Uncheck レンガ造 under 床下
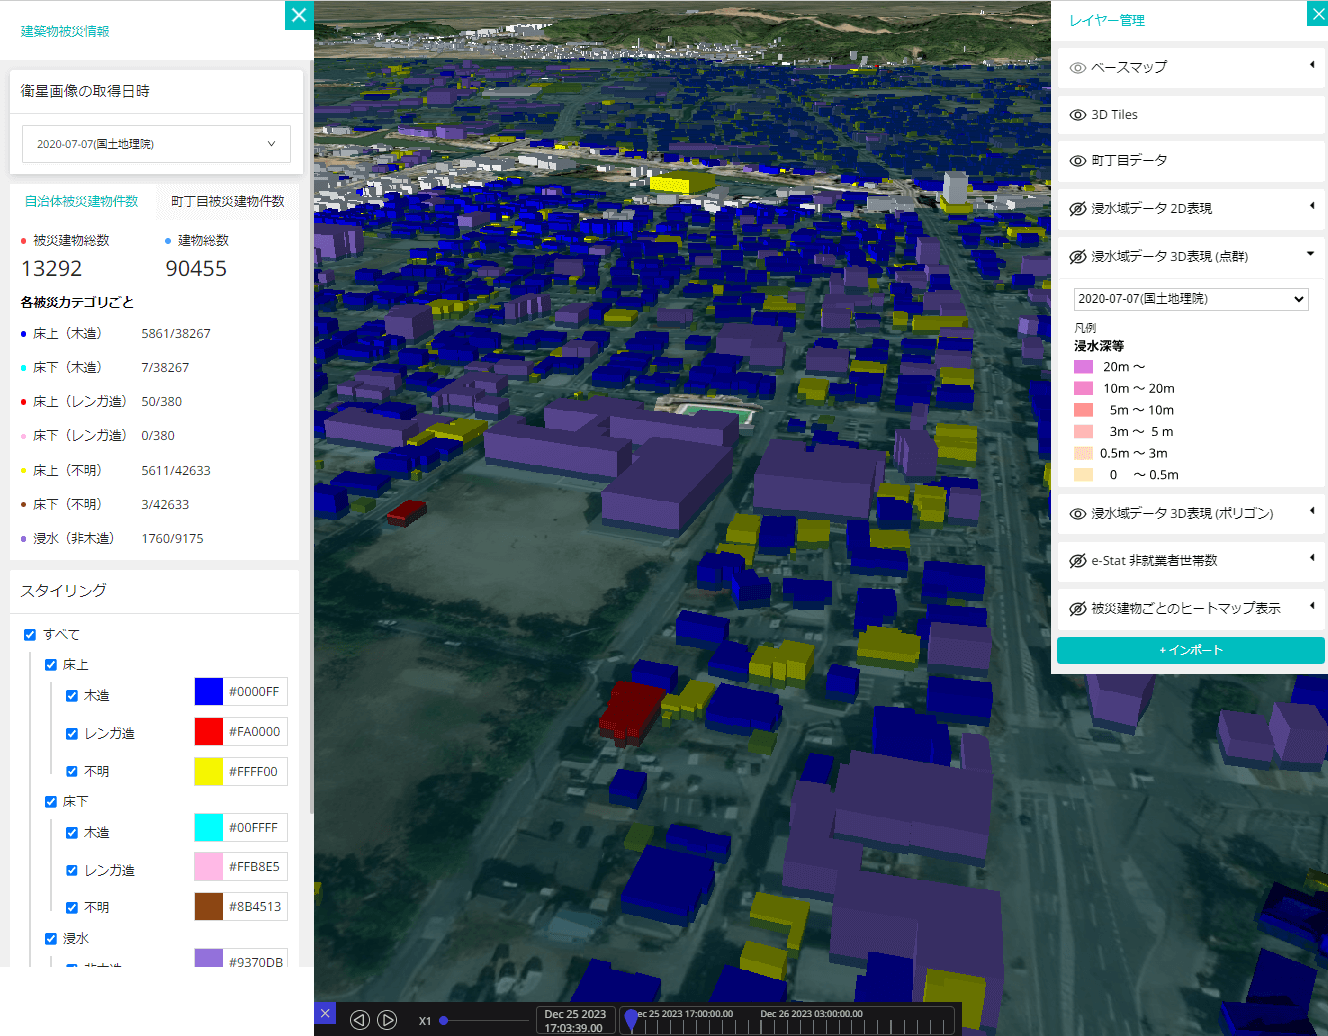1328x1036 pixels. (x=72, y=871)
